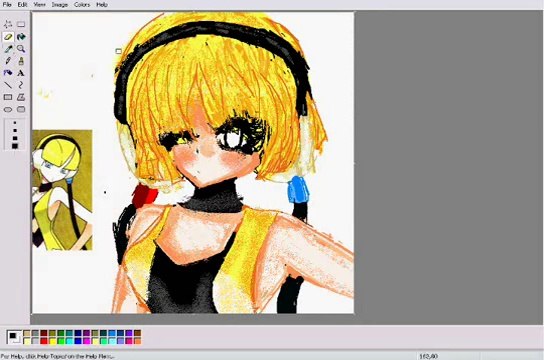544x360 pixels.
Task: Choose the Pencil tool
Action: coord(8,61)
